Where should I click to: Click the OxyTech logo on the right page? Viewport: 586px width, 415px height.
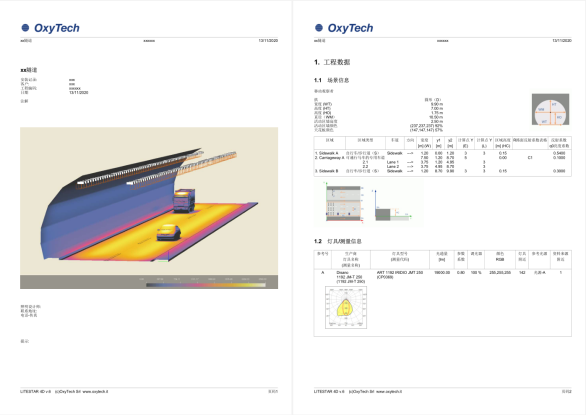(344, 28)
